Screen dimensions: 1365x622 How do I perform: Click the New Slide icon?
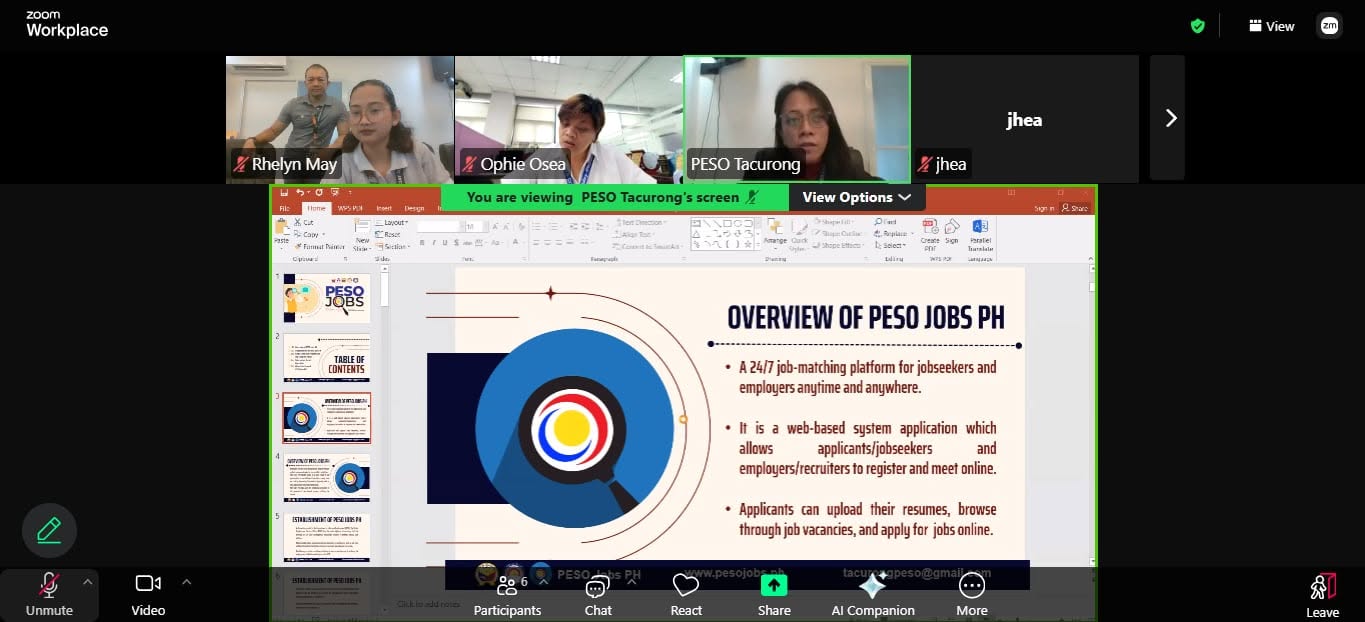(x=362, y=227)
